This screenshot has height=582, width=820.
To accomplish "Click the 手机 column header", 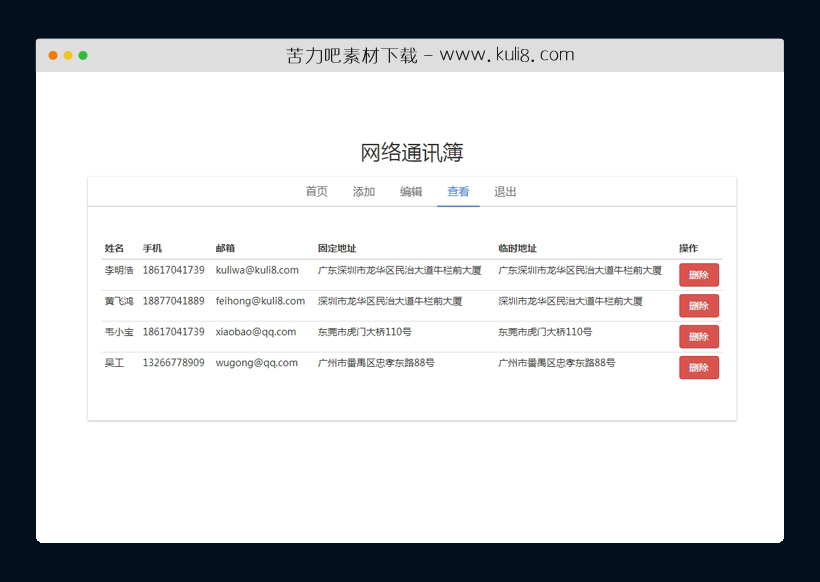I will click(154, 248).
